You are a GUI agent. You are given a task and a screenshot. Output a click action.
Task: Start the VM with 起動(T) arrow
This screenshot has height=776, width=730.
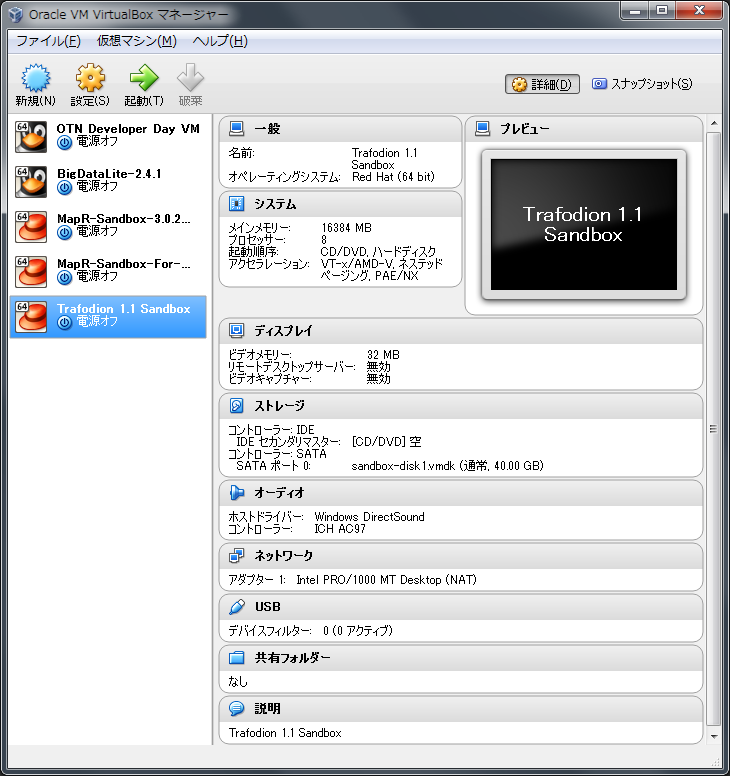pyautogui.click(x=144, y=78)
